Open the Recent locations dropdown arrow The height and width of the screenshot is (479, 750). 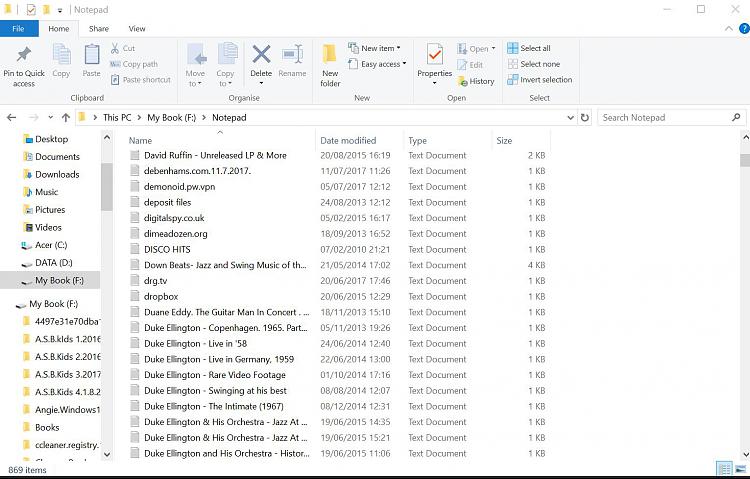click(x=51, y=117)
